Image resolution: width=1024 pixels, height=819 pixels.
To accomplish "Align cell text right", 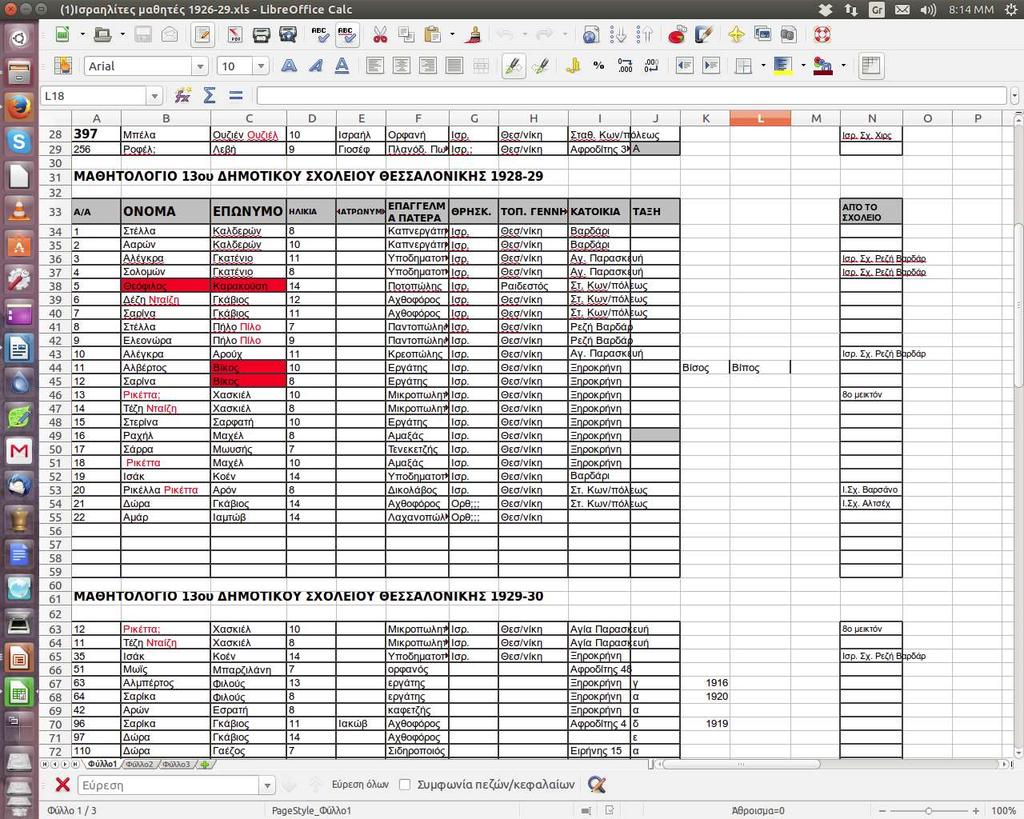I will pos(428,65).
